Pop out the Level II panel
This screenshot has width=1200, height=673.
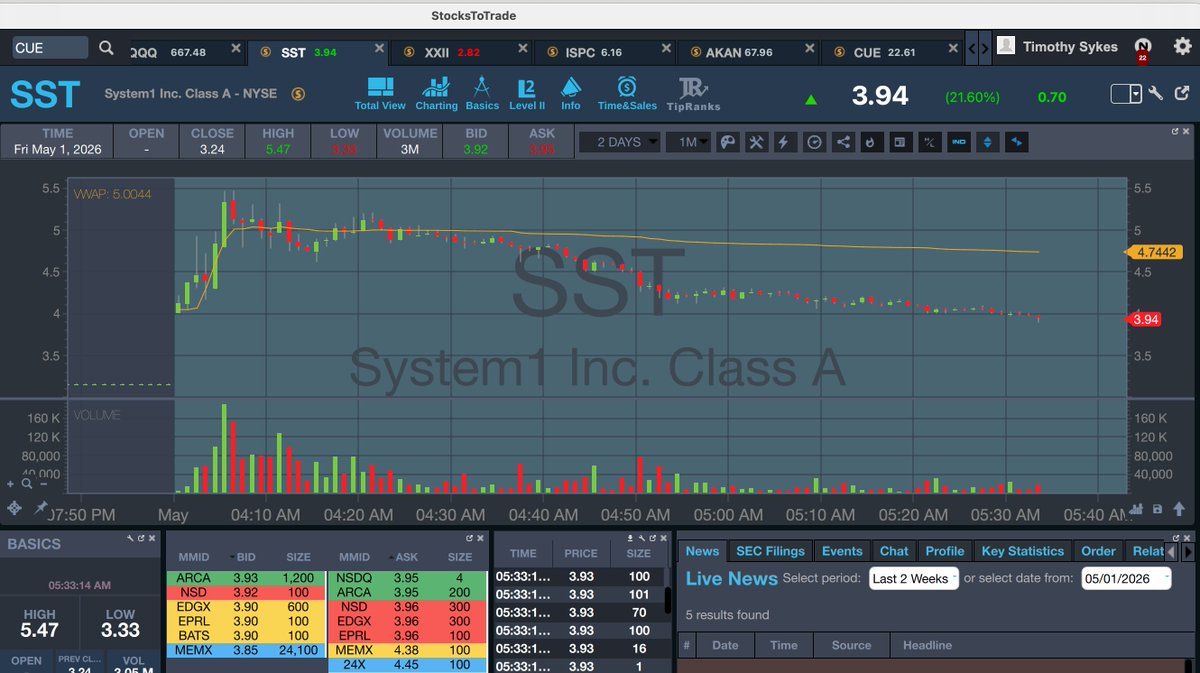point(469,538)
